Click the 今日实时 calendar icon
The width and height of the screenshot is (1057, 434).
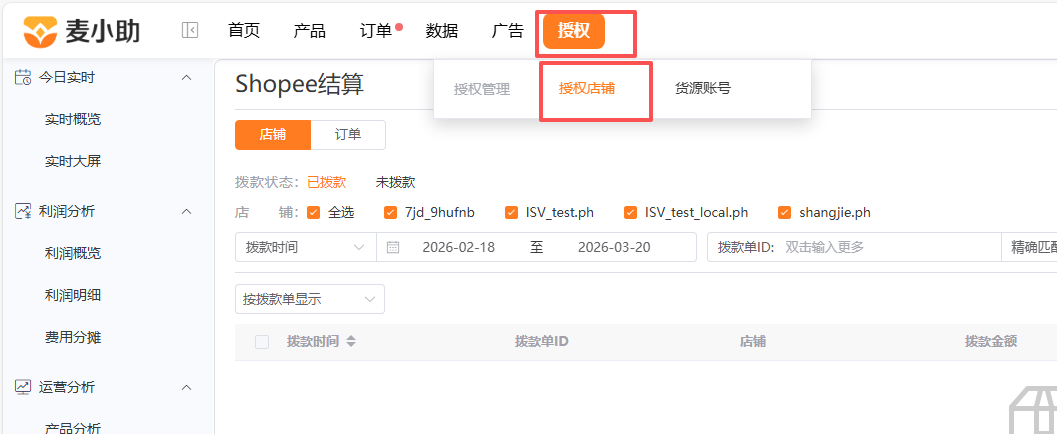point(23,78)
